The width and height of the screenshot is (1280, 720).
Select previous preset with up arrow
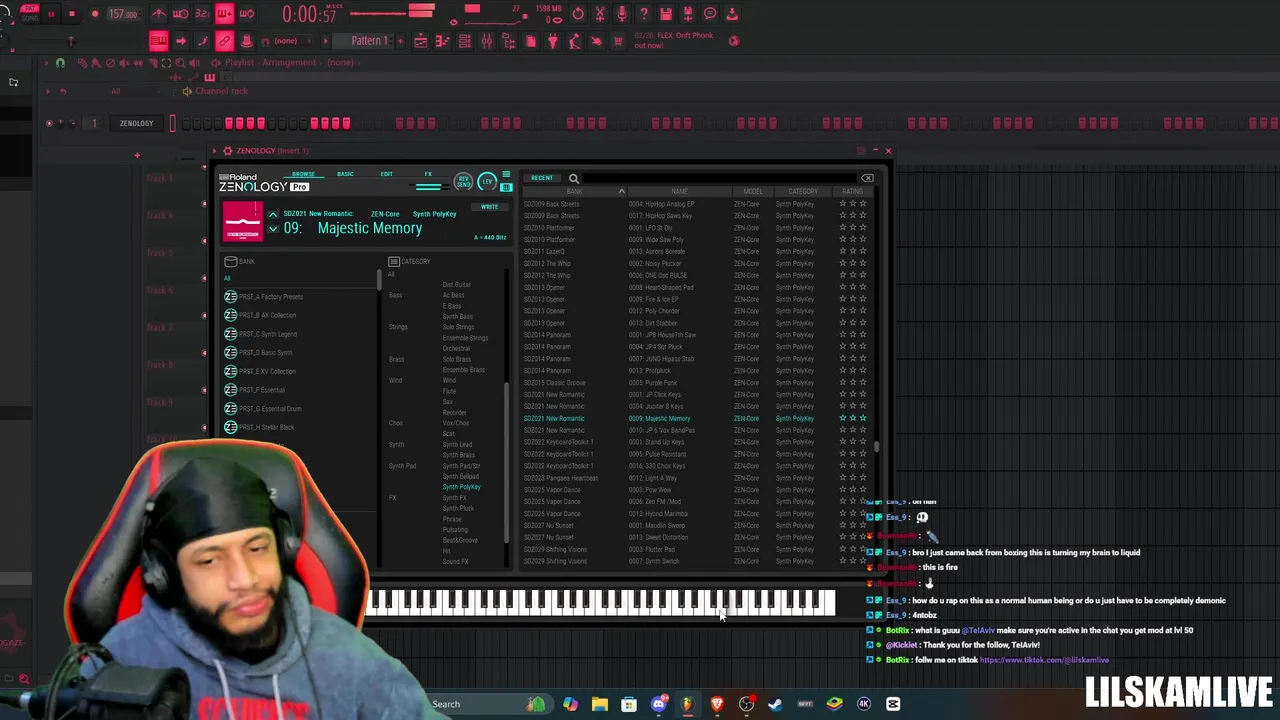[x=272, y=214]
